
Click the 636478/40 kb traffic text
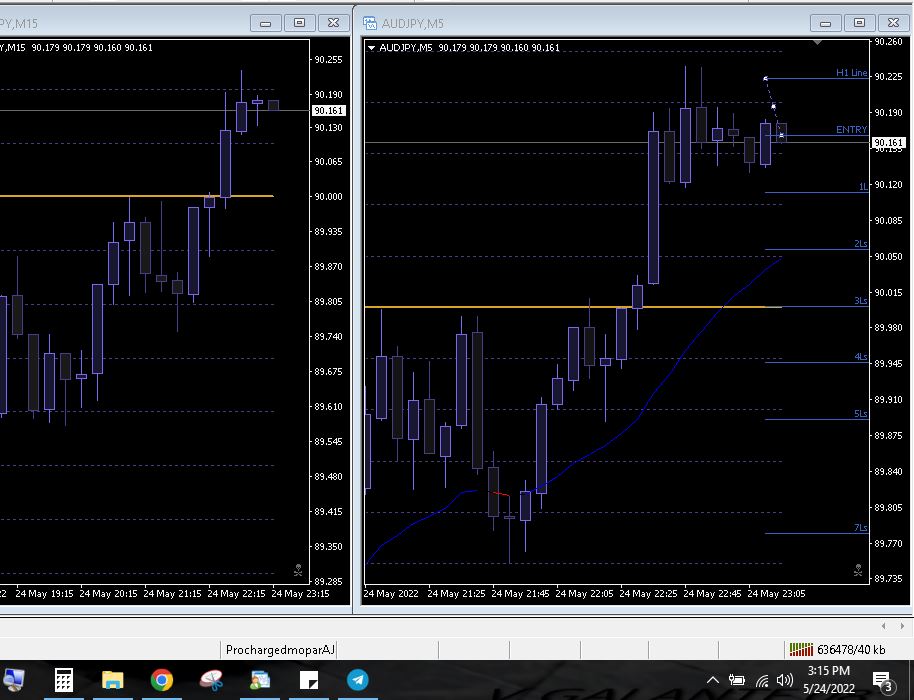pyautogui.click(x=851, y=649)
